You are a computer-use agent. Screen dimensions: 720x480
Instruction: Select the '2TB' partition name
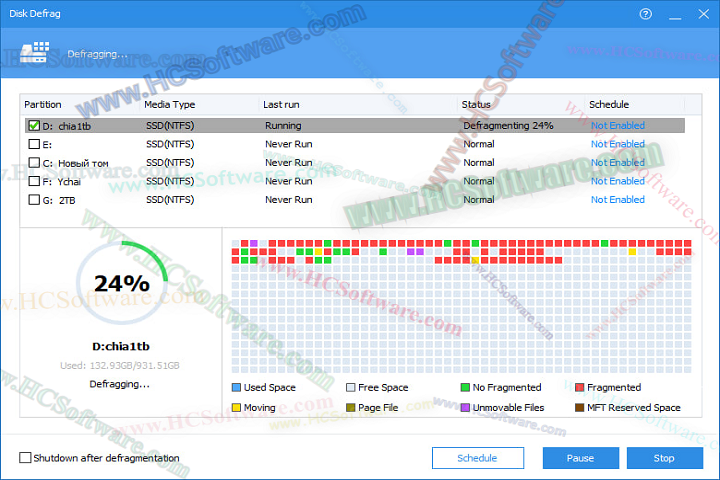[67, 200]
